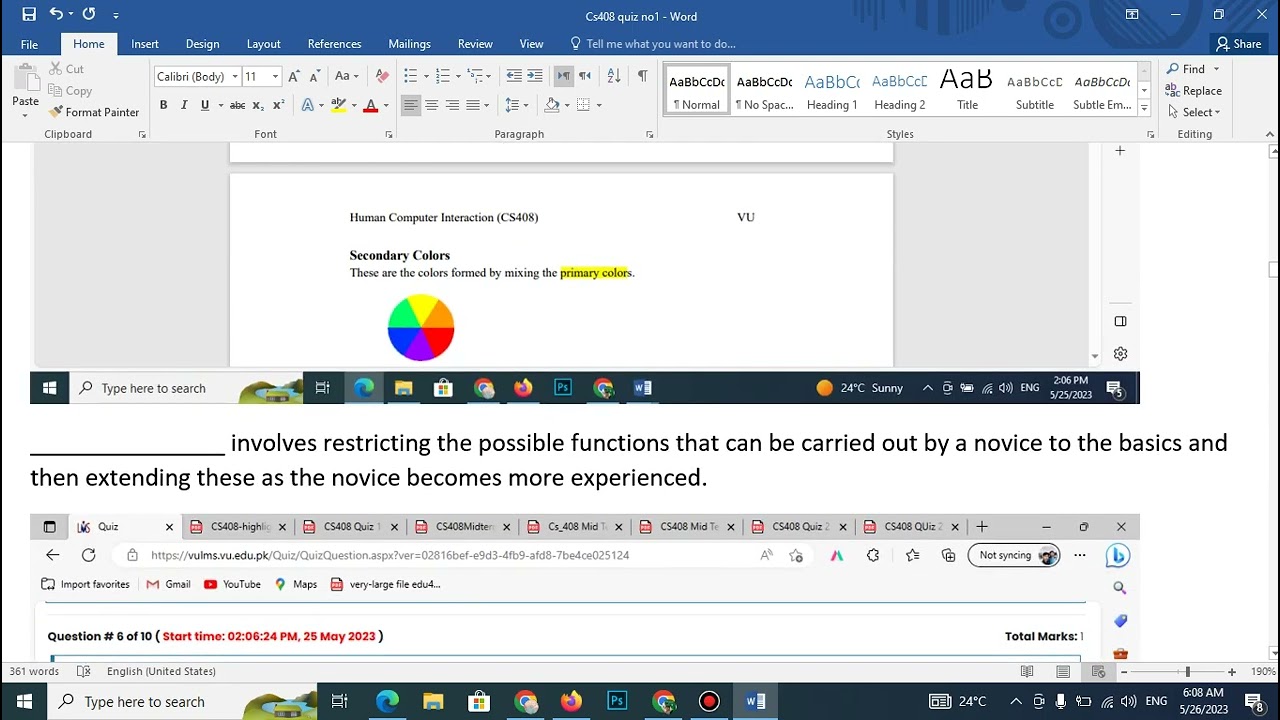The image size is (1280, 720).
Task: Increase paragraph indent
Action: (x=535, y=76)
